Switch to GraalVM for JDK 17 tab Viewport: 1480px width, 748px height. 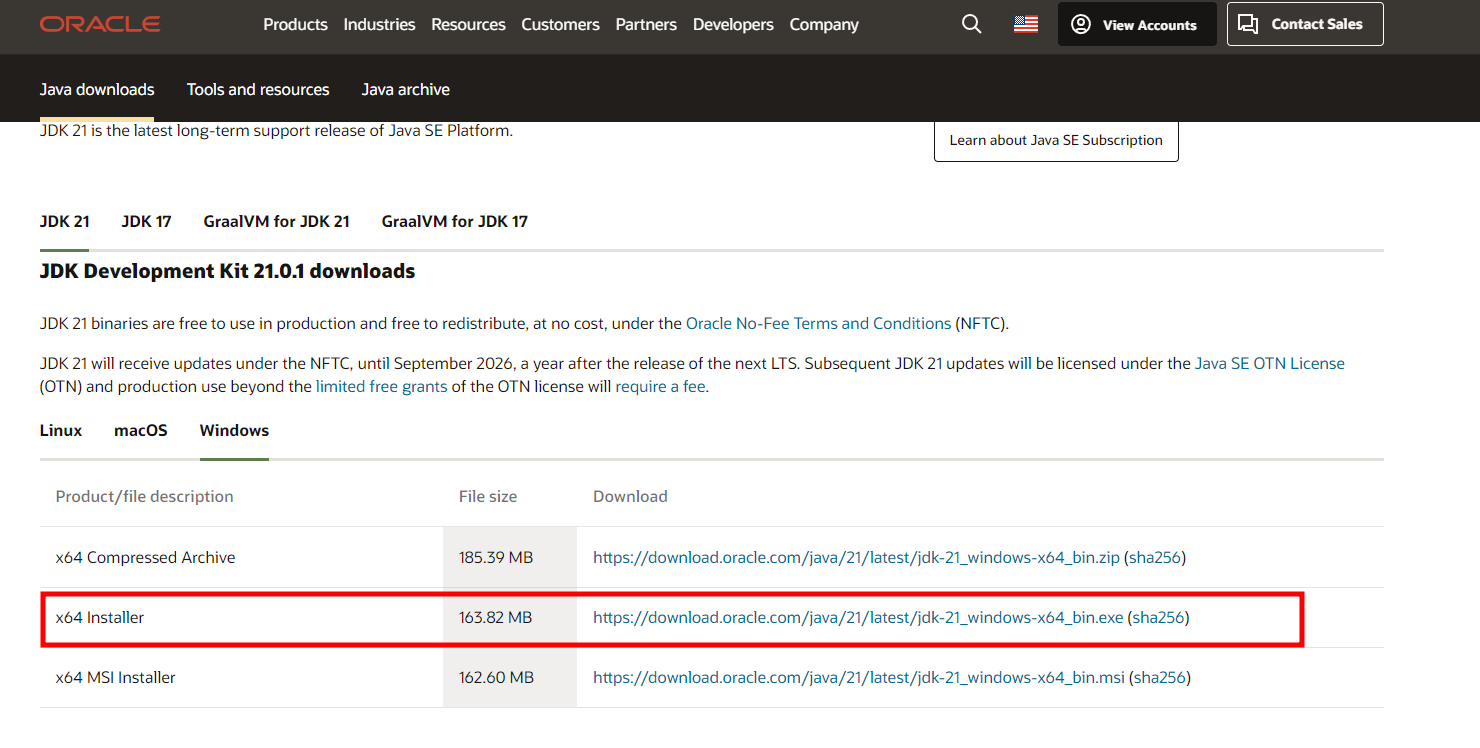coord(454,221)
